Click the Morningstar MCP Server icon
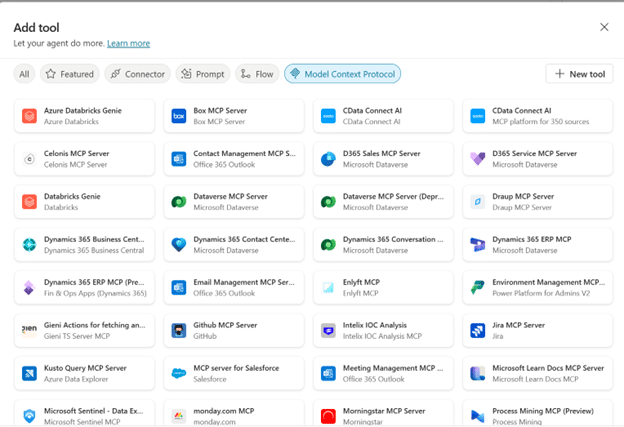The height and width of the screenshot is (427, 624). tap(328, 415)
